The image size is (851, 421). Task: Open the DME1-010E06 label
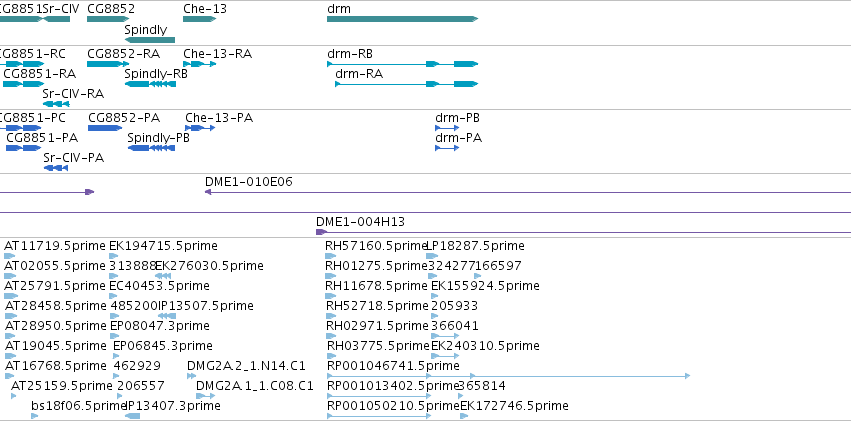coord(249,182)
